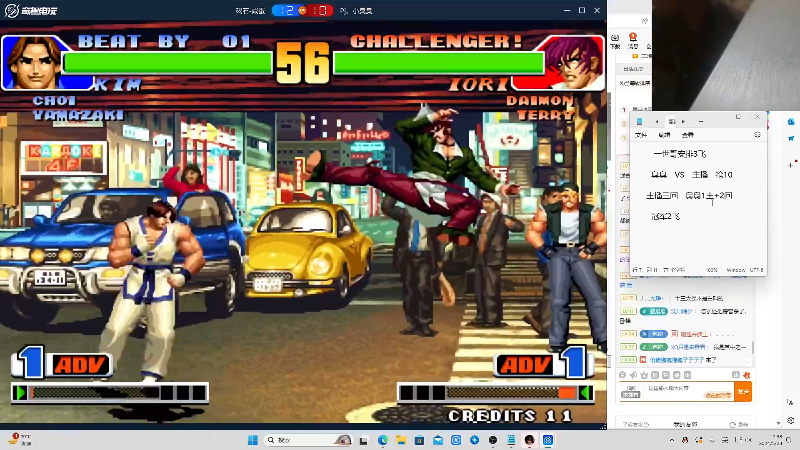Click the orange send button in the chat
The height and width of the screenshot is (450, 800).
tap(743, 392)
